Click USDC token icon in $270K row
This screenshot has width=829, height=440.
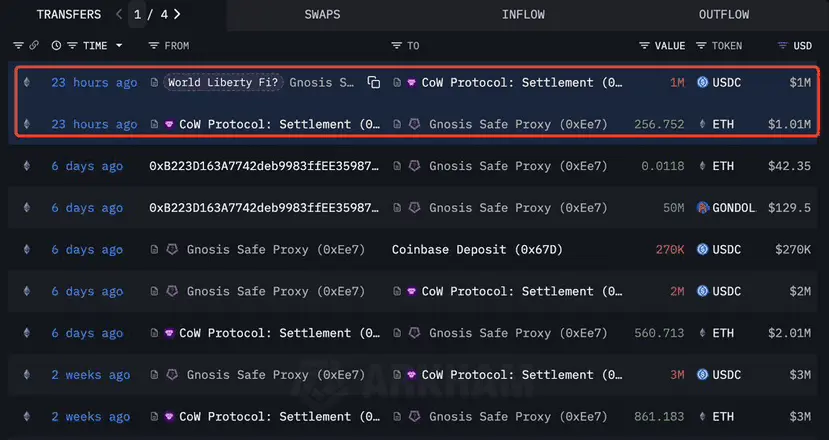[x=702, y=250]
